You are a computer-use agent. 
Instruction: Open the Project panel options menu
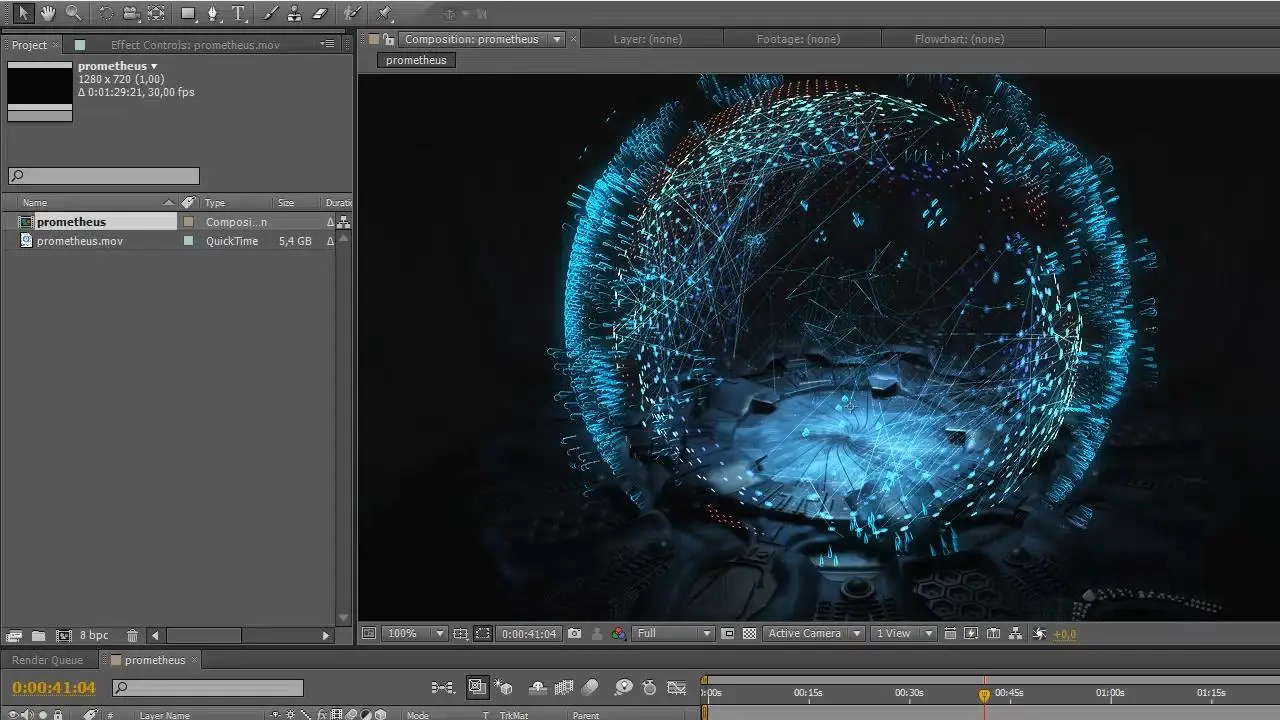pos(327,44)
